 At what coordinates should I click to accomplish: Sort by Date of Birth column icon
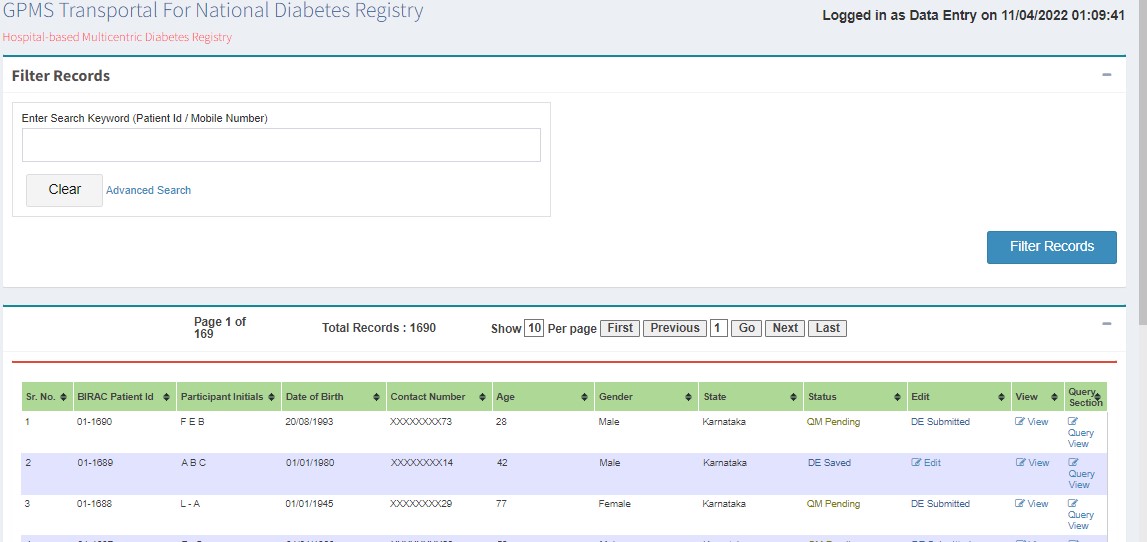point(376,398)
